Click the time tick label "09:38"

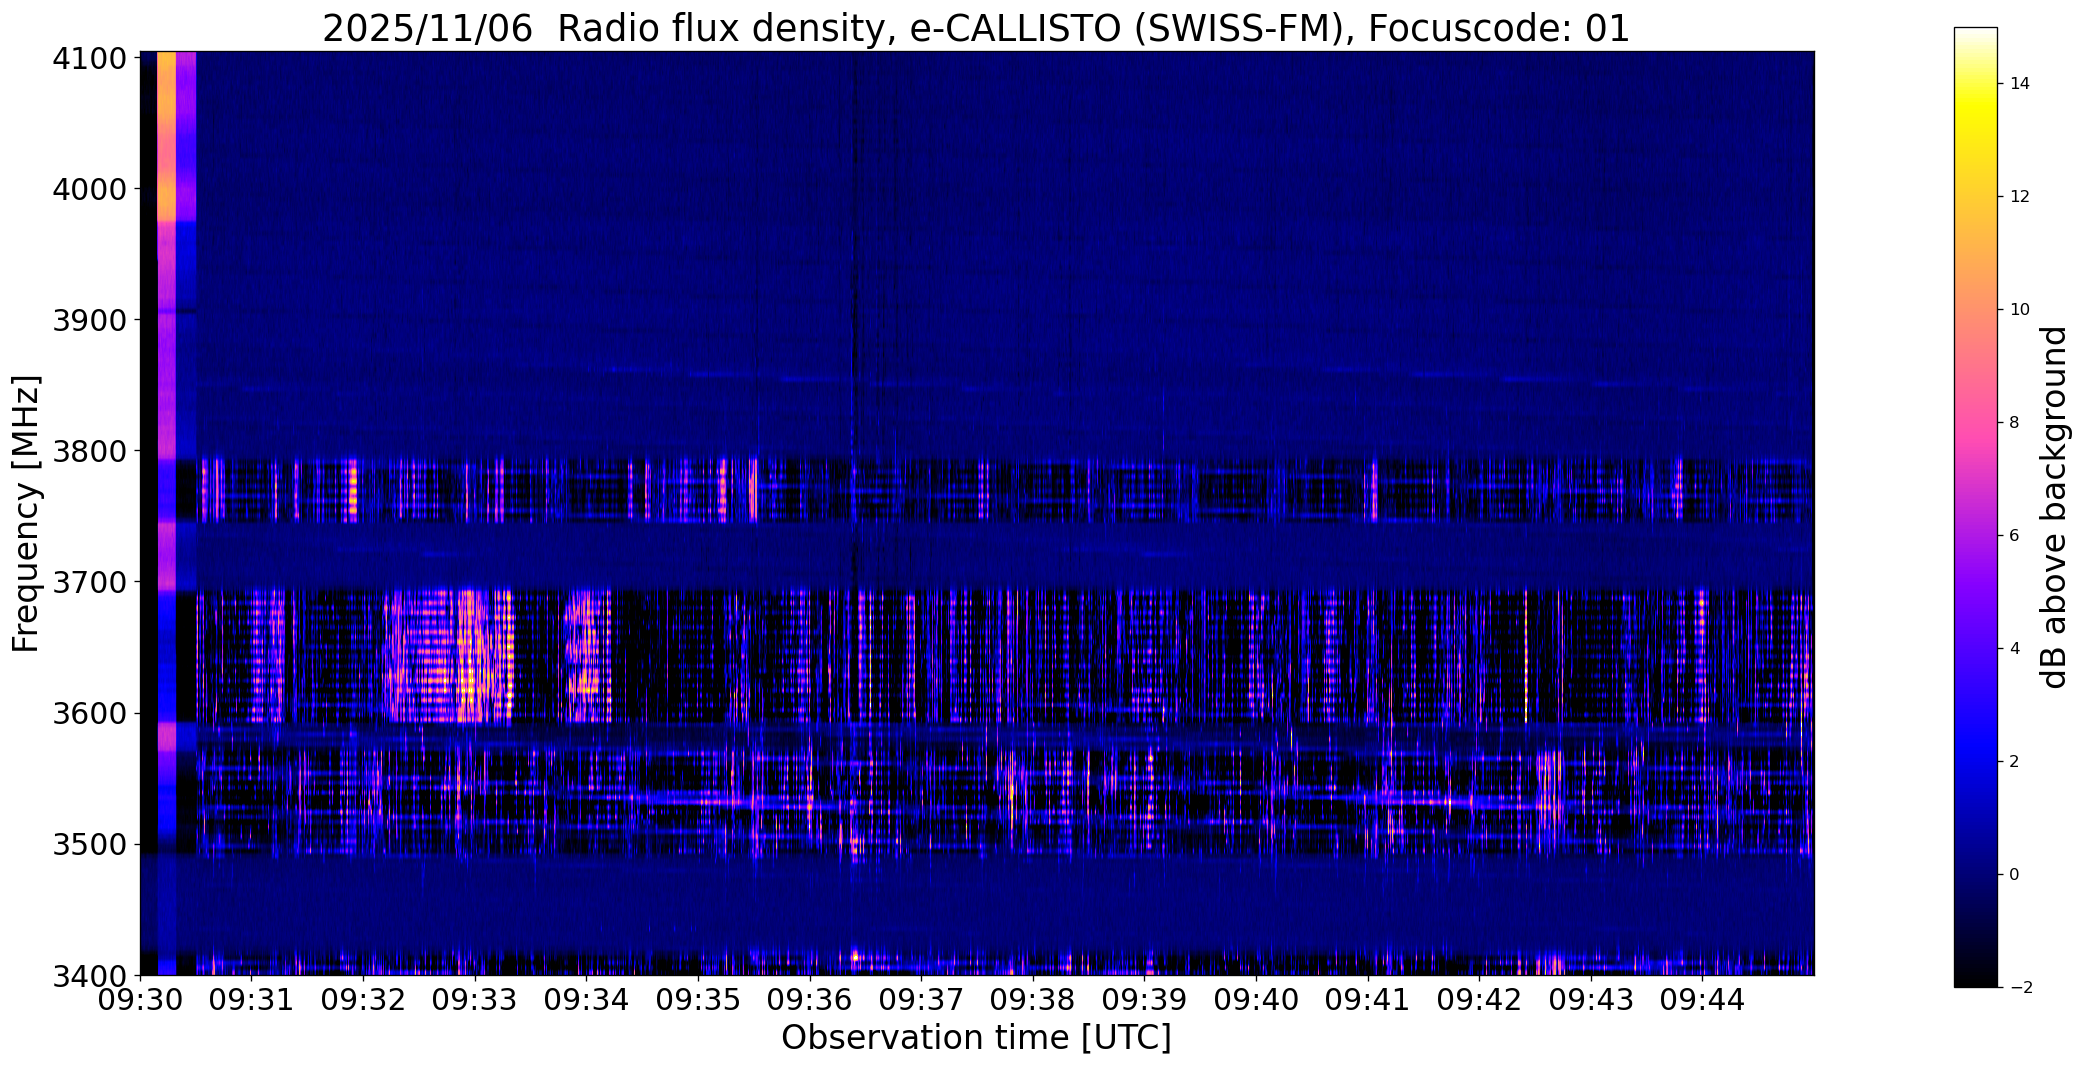(1033, 1000)
